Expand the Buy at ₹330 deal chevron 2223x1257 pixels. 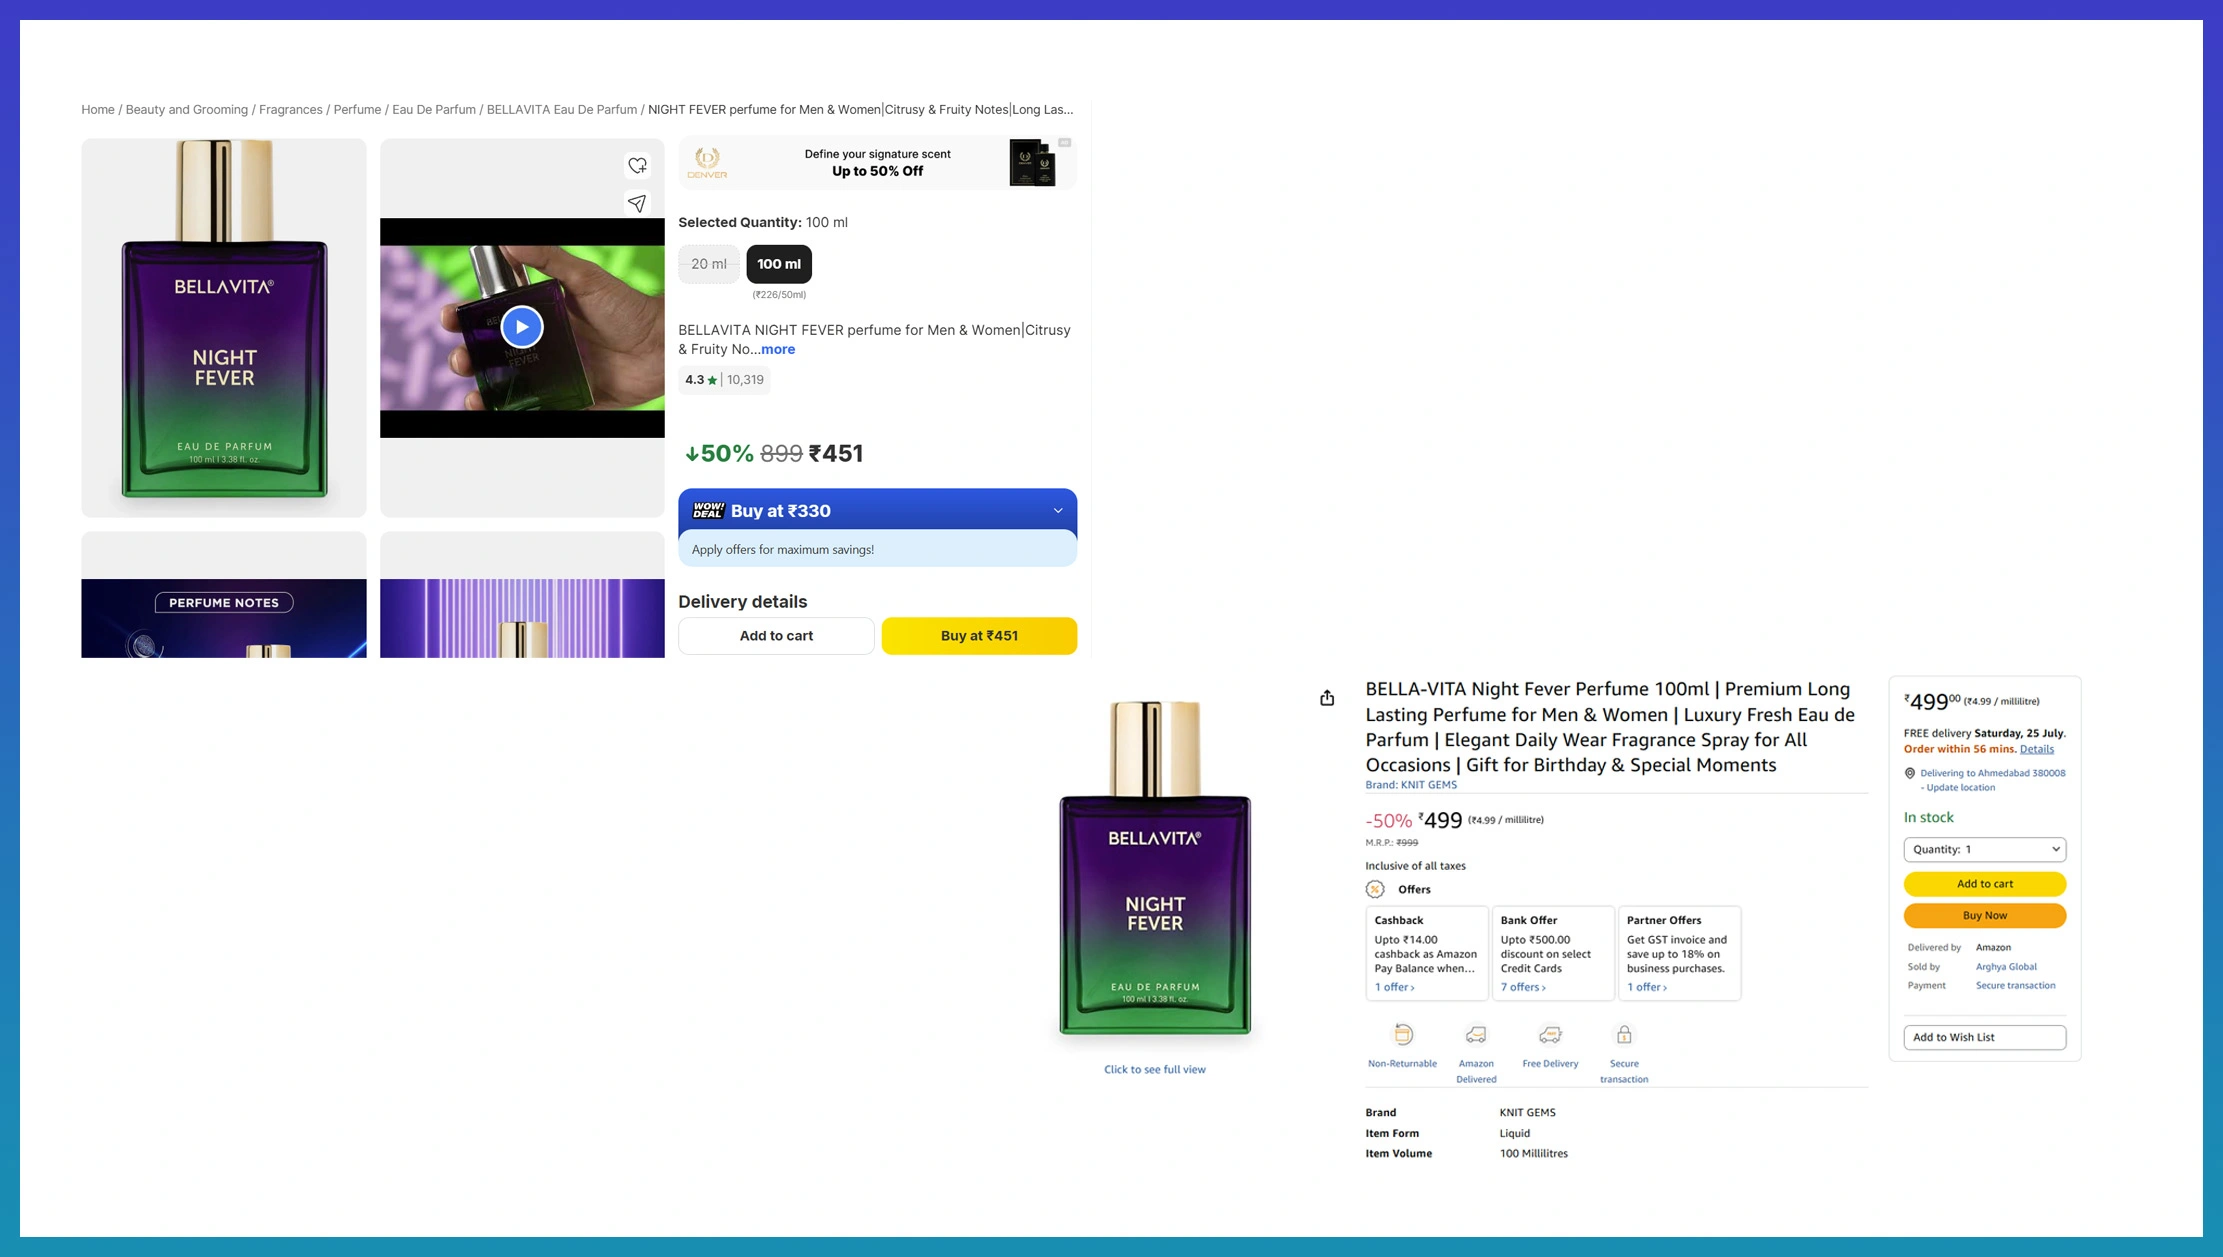(1058, 511)
